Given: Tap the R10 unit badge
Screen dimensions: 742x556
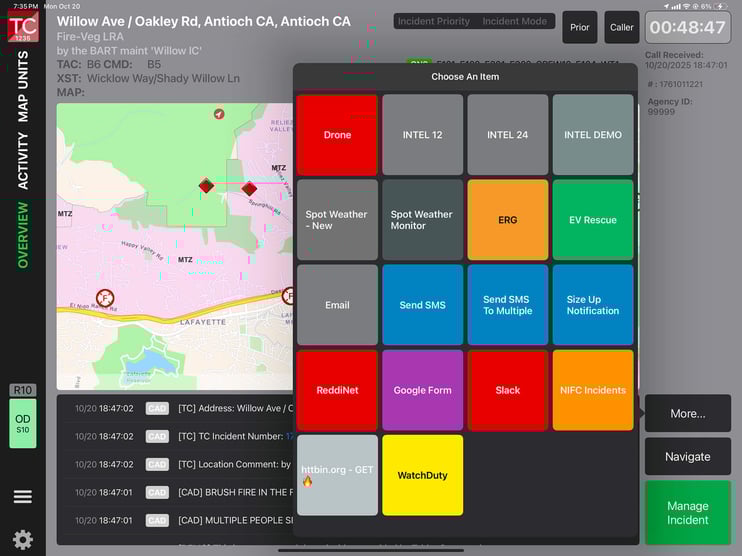Looking at the screenshot, I should [23, 390].
